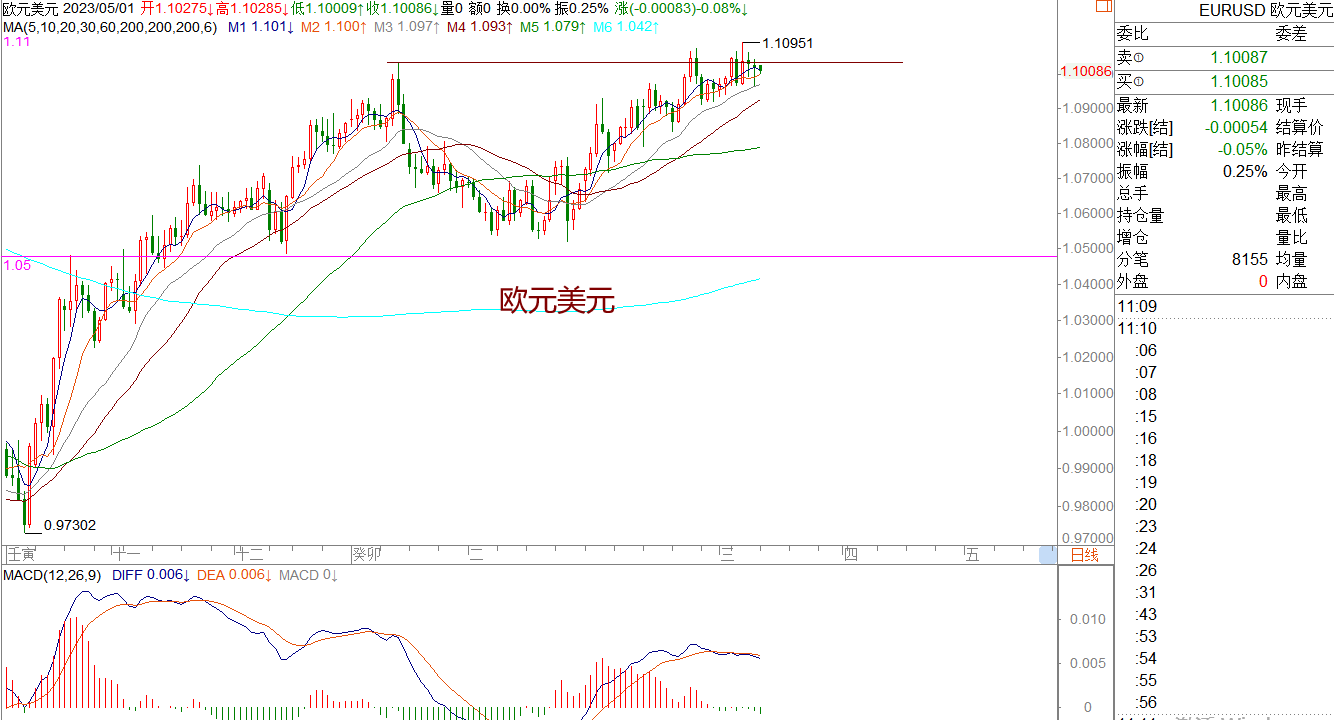Jump to the 十二 month marker
The width and height of the screenshot is (1334, 720).
point(248,554)
